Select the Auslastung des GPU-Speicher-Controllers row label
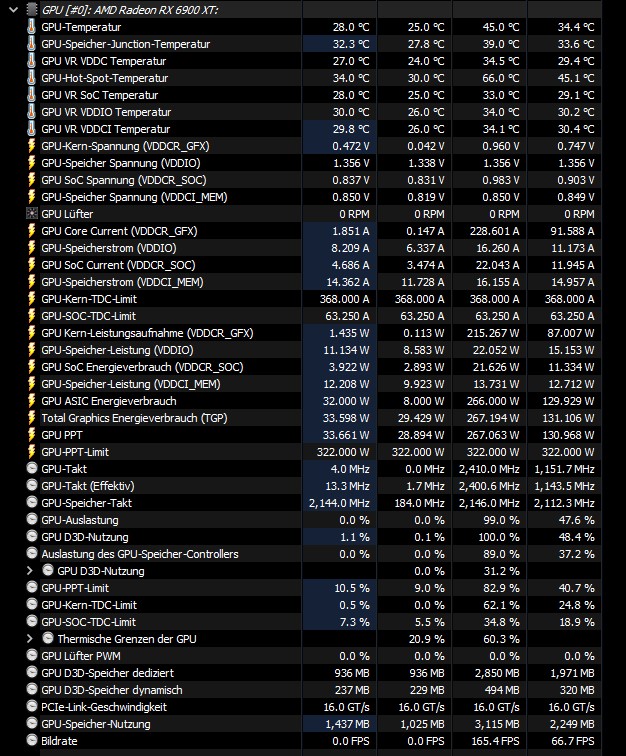The image size is (626, 756). click(x=140, y=554)
